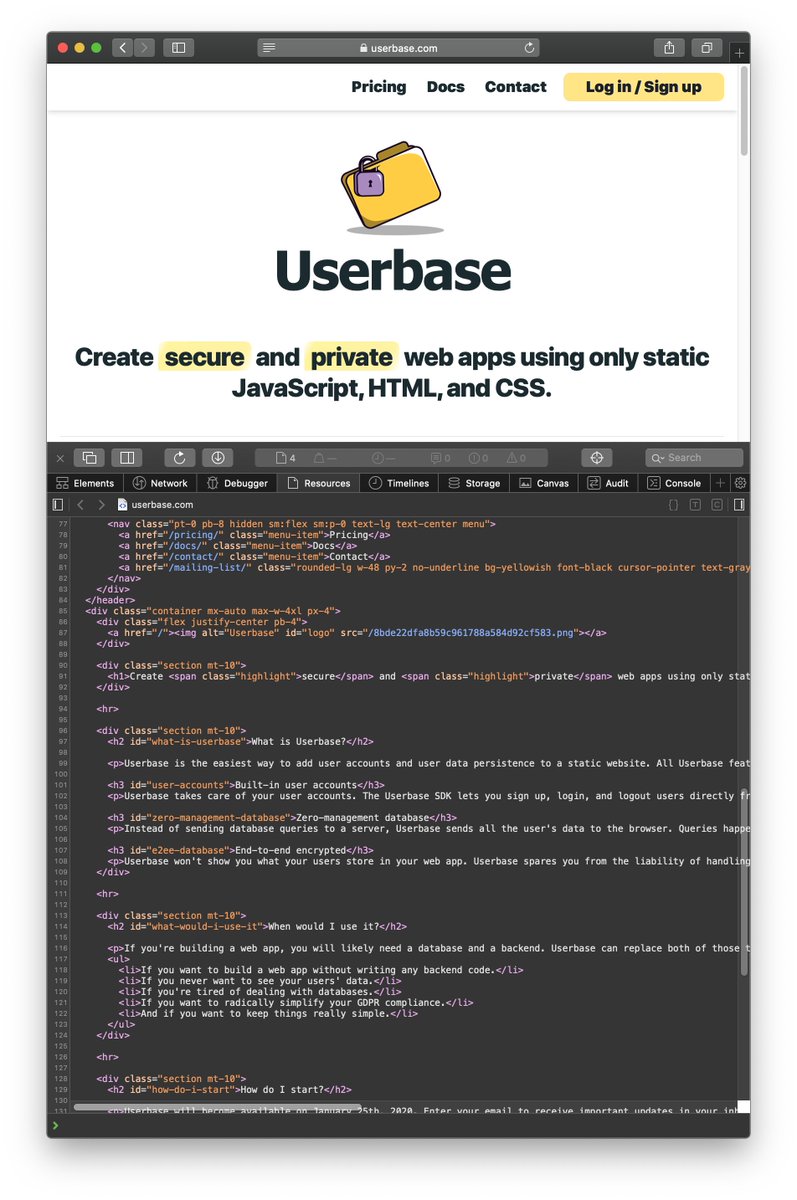Click source line with /mailing-list/ href

click(x=435, y=567)
